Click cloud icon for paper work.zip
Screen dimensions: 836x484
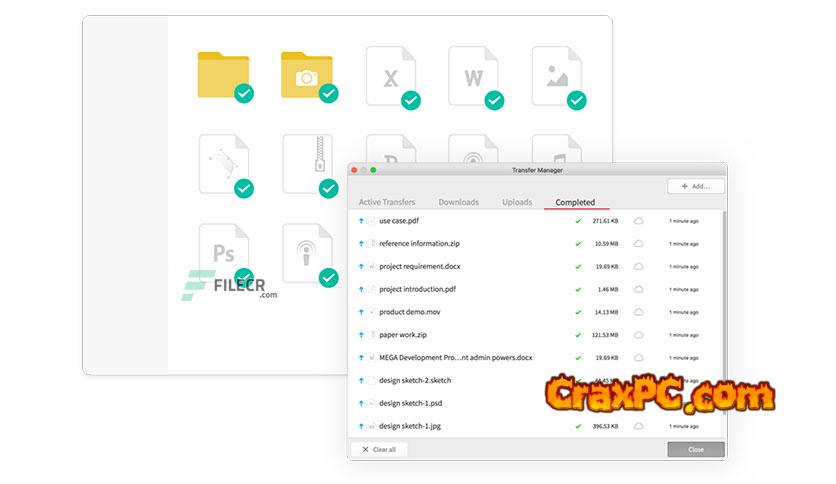click(x=638, y=335)
